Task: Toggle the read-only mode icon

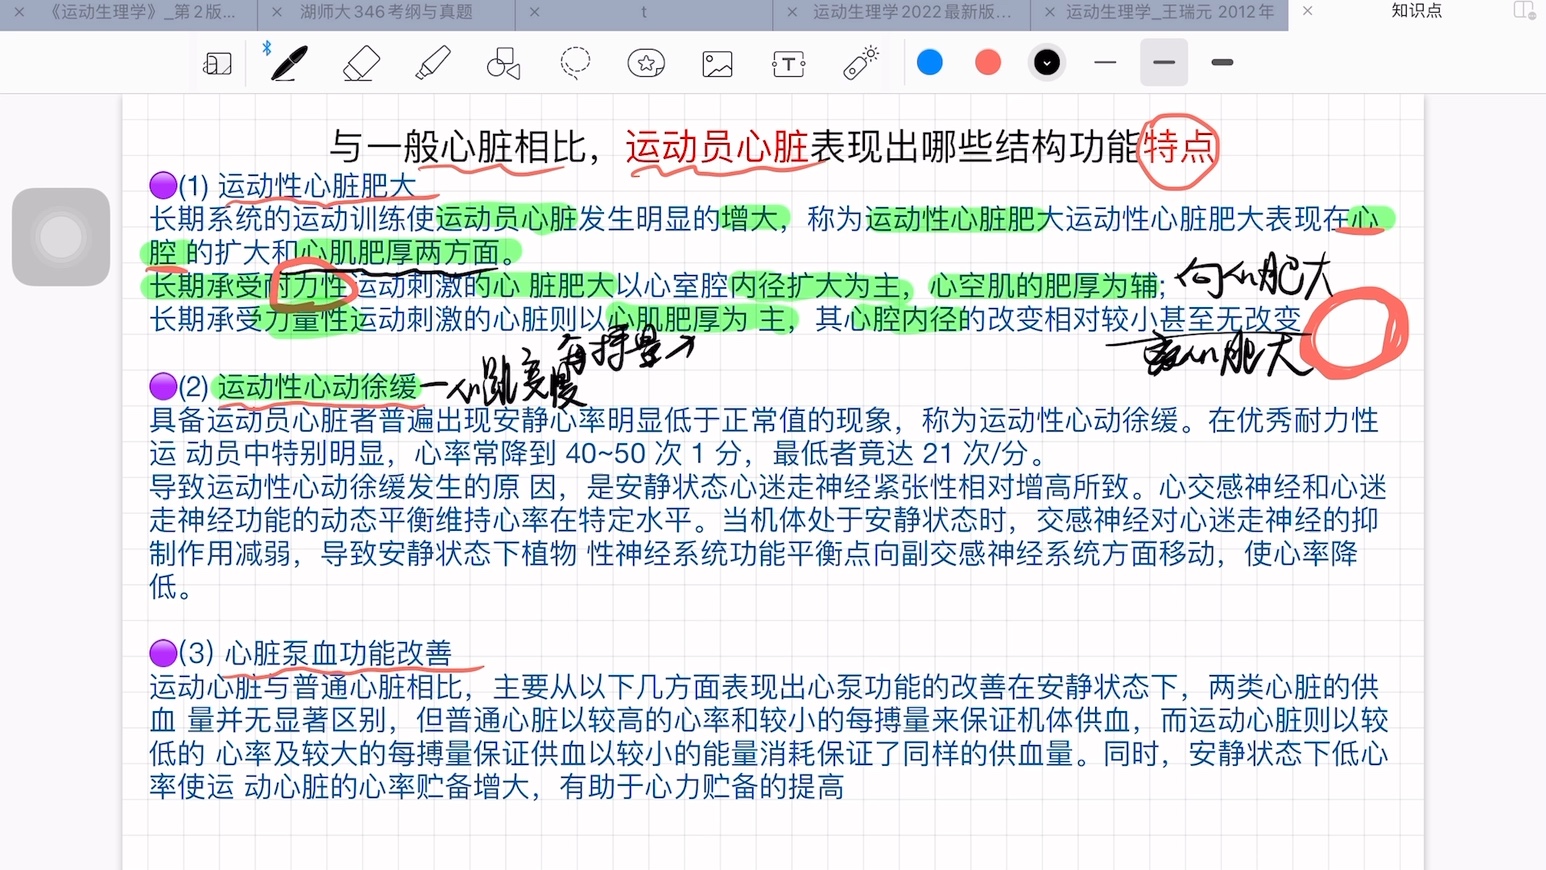Action: pos(217,64)
